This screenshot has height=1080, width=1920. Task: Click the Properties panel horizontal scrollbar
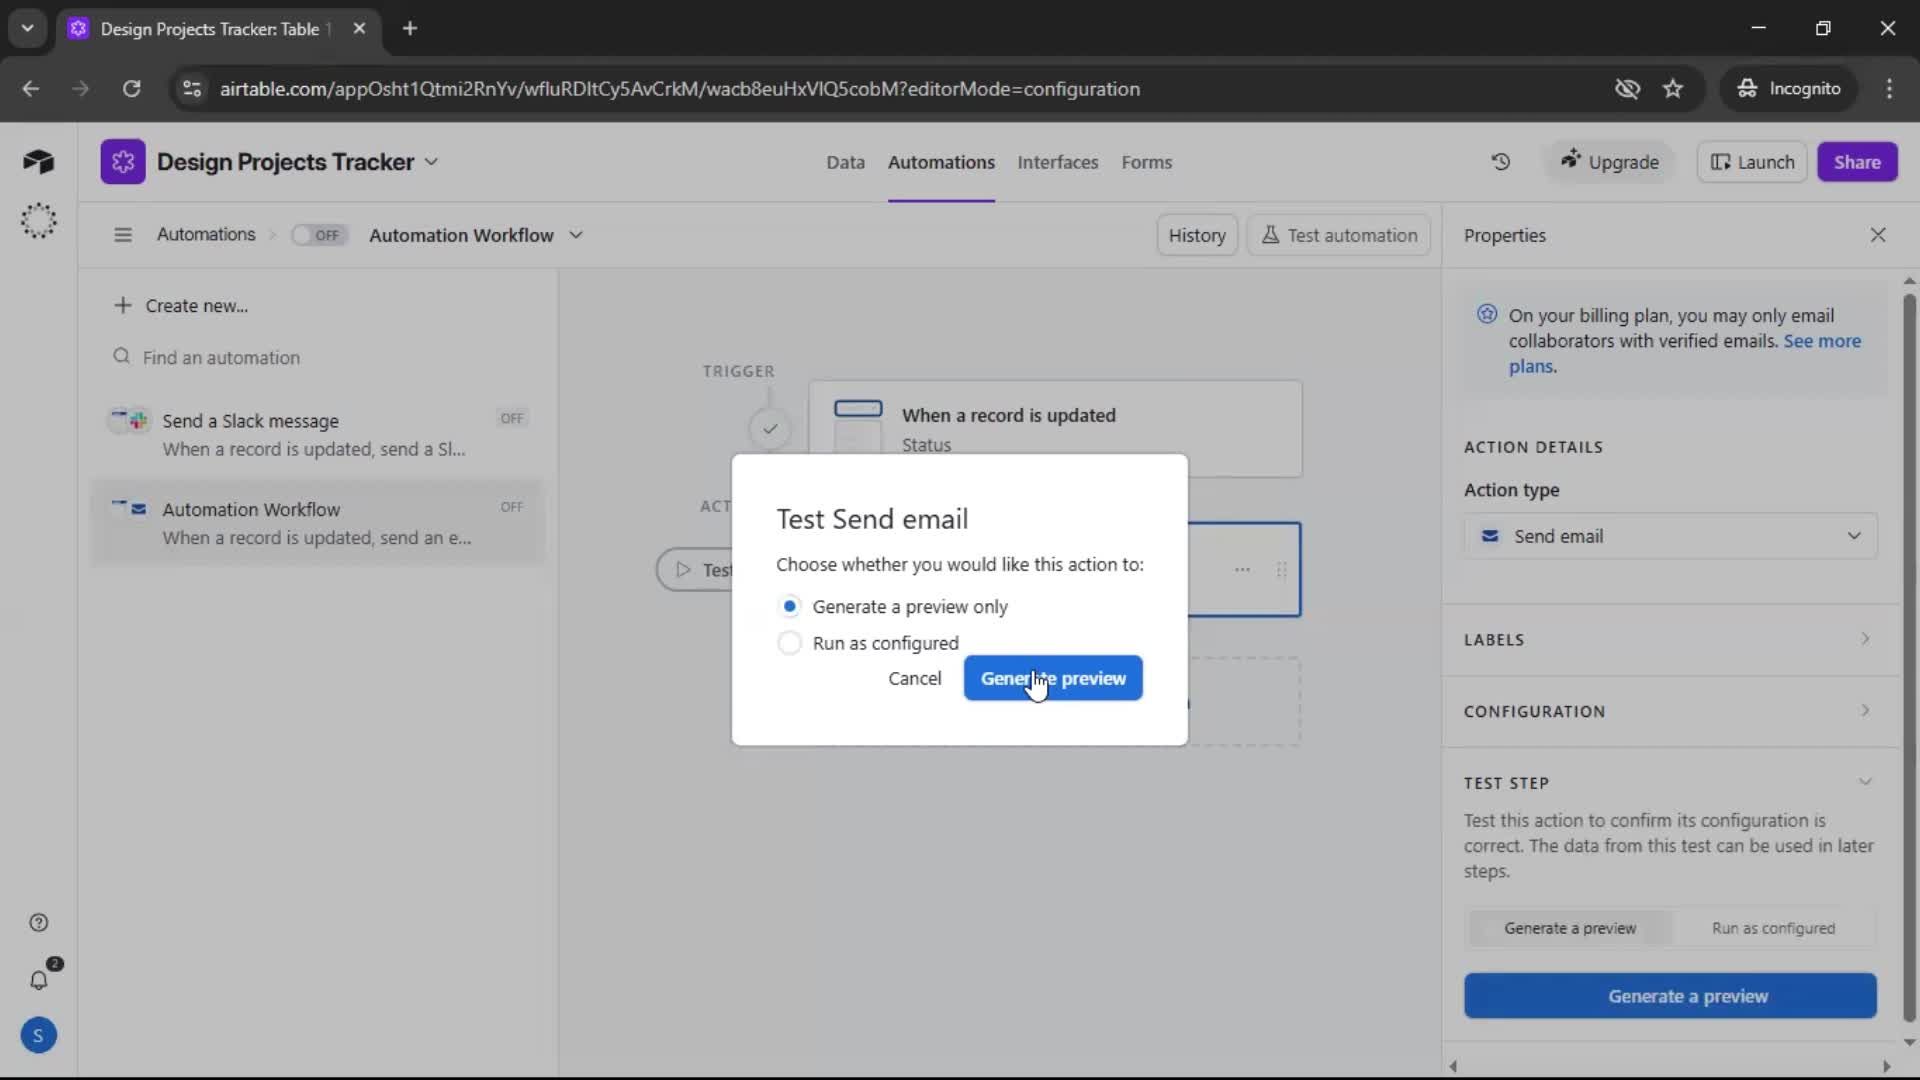tap(1670, 1066)
